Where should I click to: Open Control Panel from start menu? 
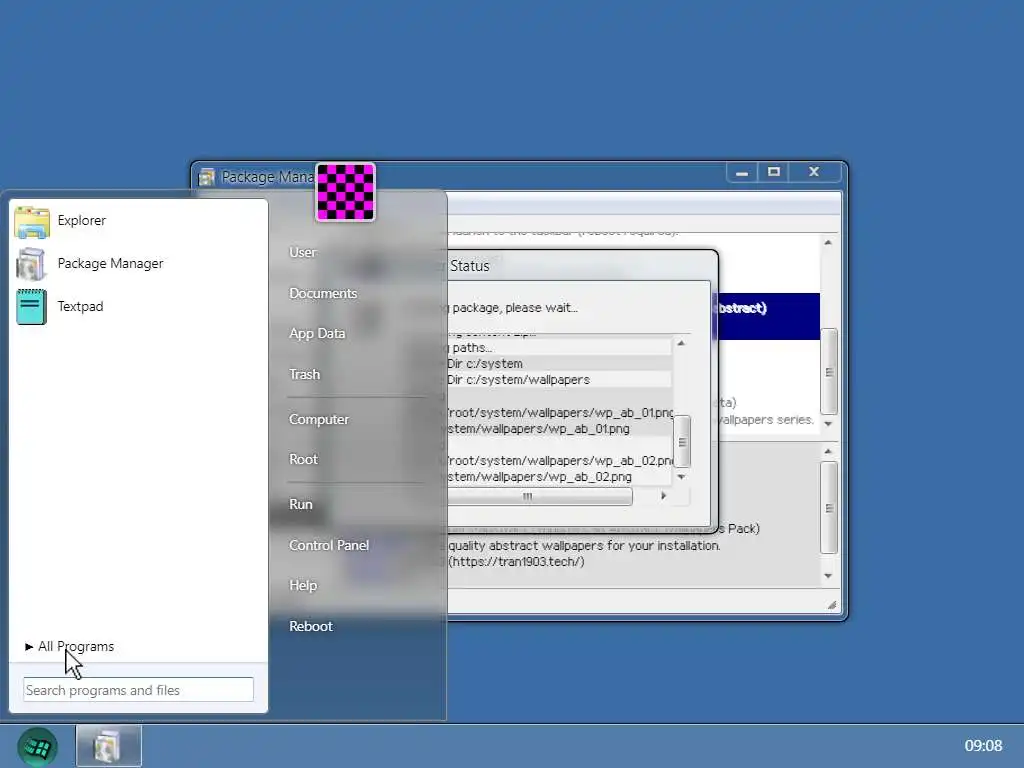pyautogui.click(x=328, y=546)
